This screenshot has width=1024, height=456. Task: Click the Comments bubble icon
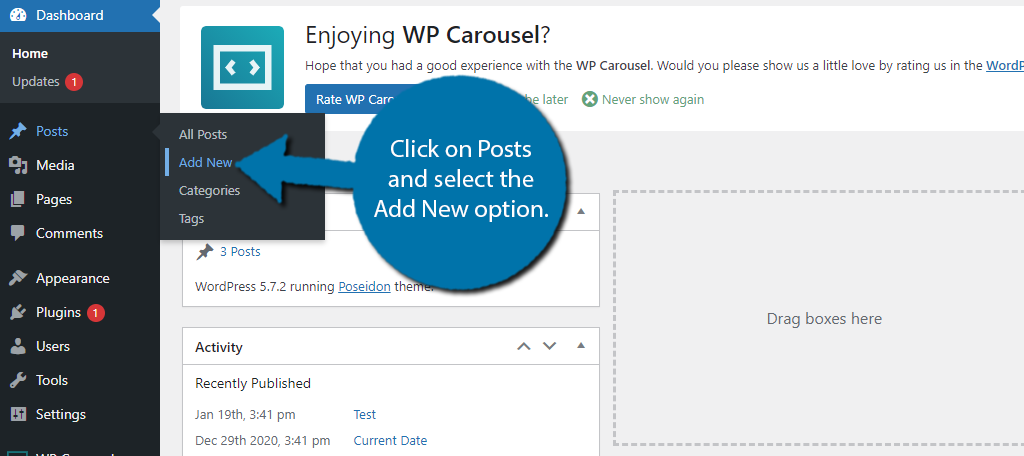[18, 234]
